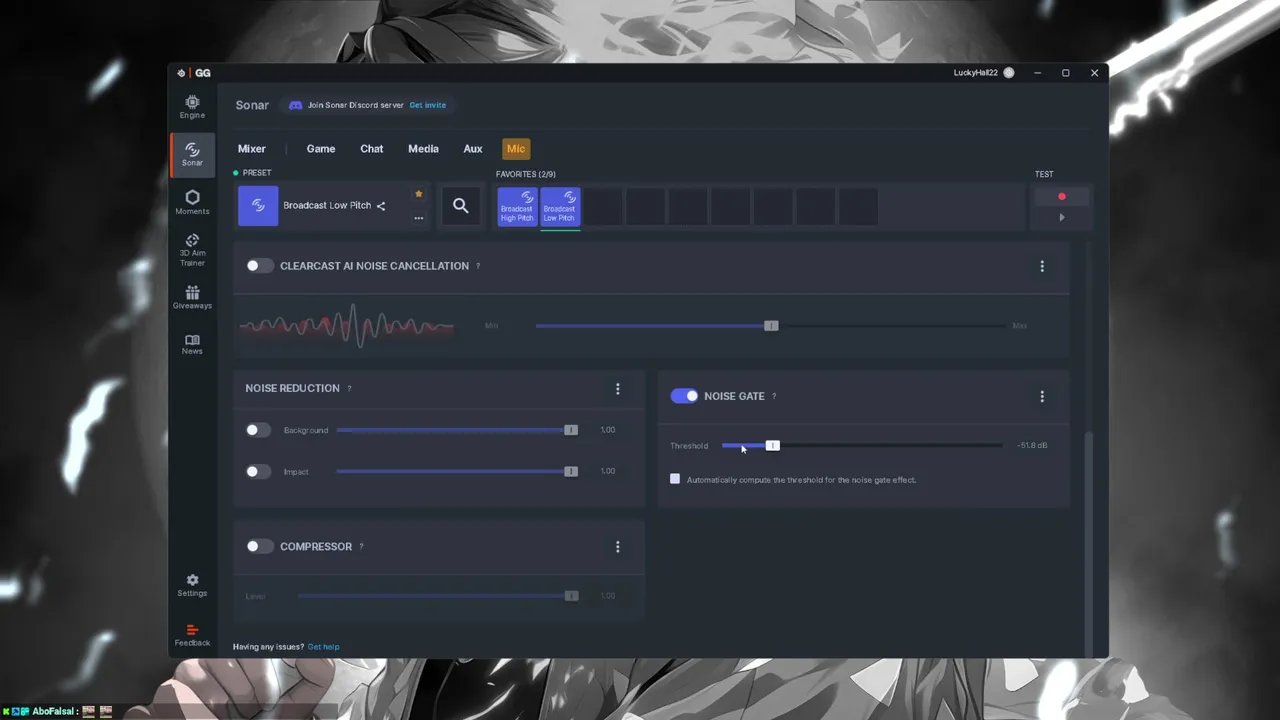Click the ClearCast noise cancellation slider

pos(770,326)
